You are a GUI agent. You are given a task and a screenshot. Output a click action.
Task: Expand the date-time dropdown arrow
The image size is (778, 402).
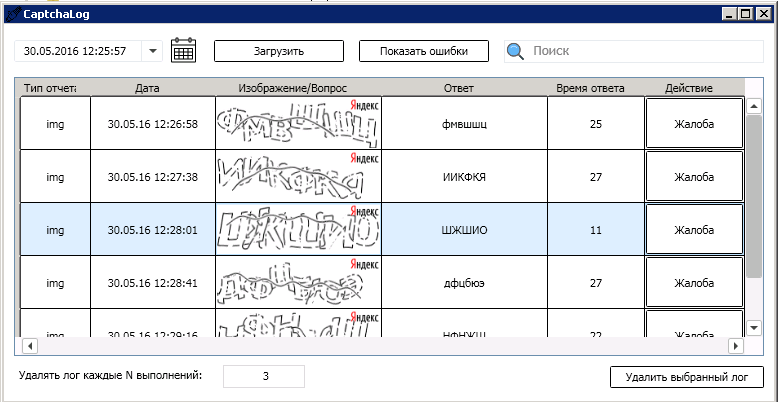click(x=152, y=51)
